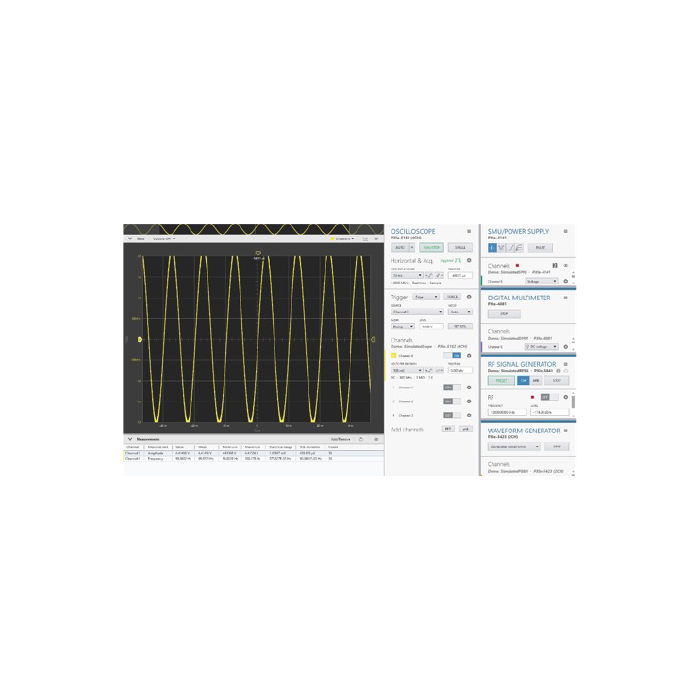Viewport: 700px width, 700px height.
Task: Click the oscilloscope Channel 0 yellow swatch
Action: pos(394,356)
